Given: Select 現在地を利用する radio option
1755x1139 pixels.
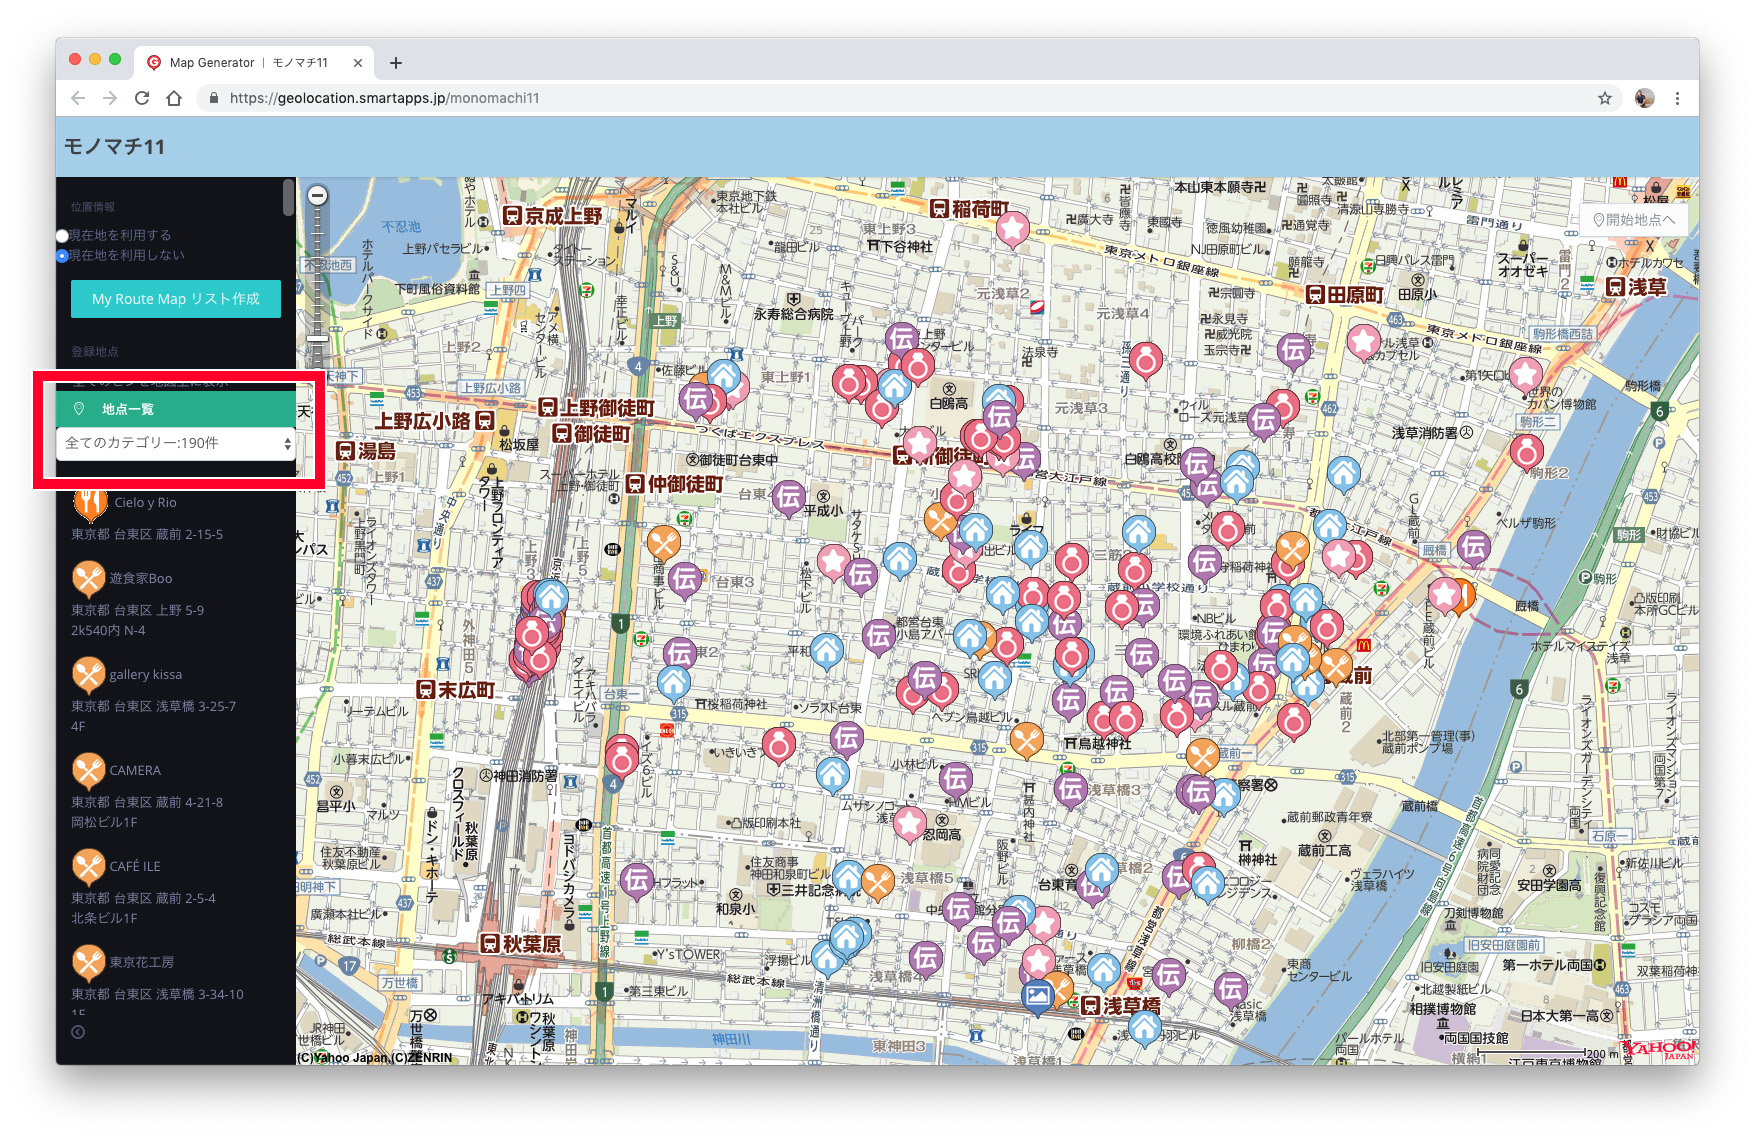Looking at the screenshot, I should click(x=63, y=236).
